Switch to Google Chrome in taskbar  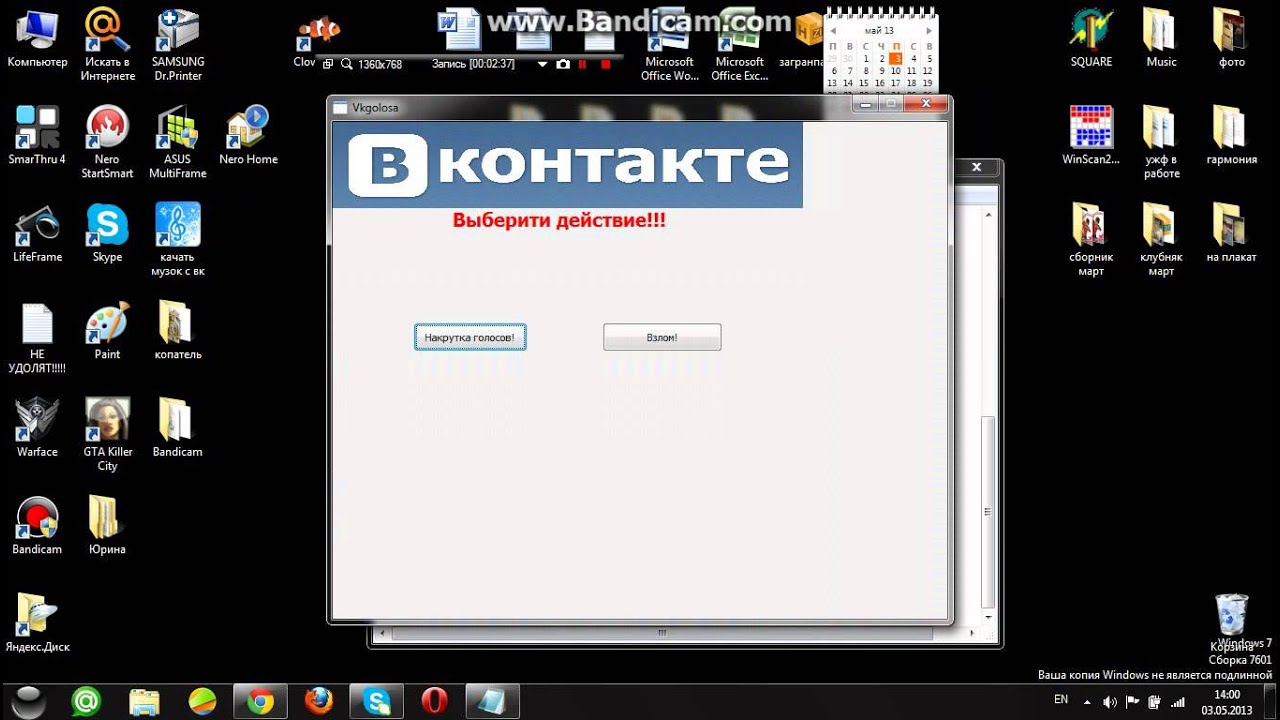coord(261,701)
